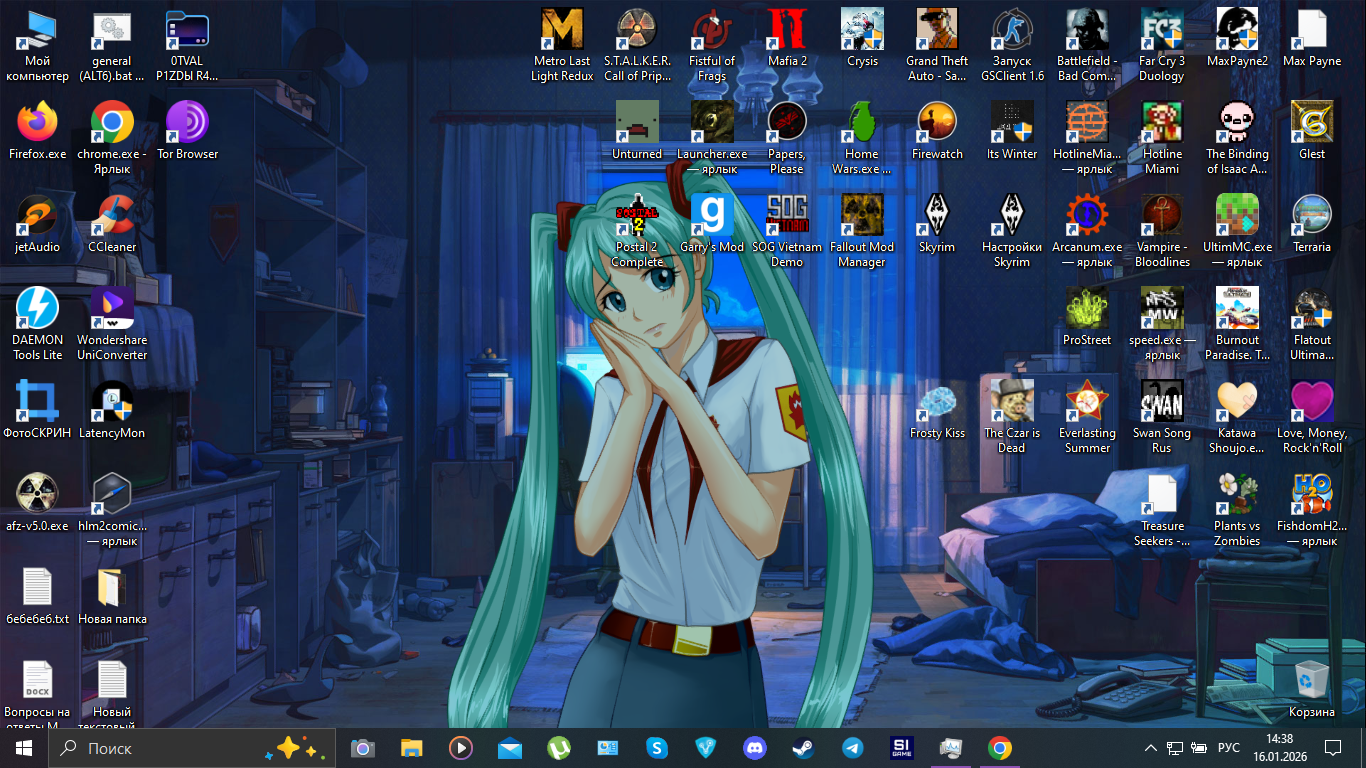
Task: Open the taskbar clock and date
Action: pos(1280,748)
